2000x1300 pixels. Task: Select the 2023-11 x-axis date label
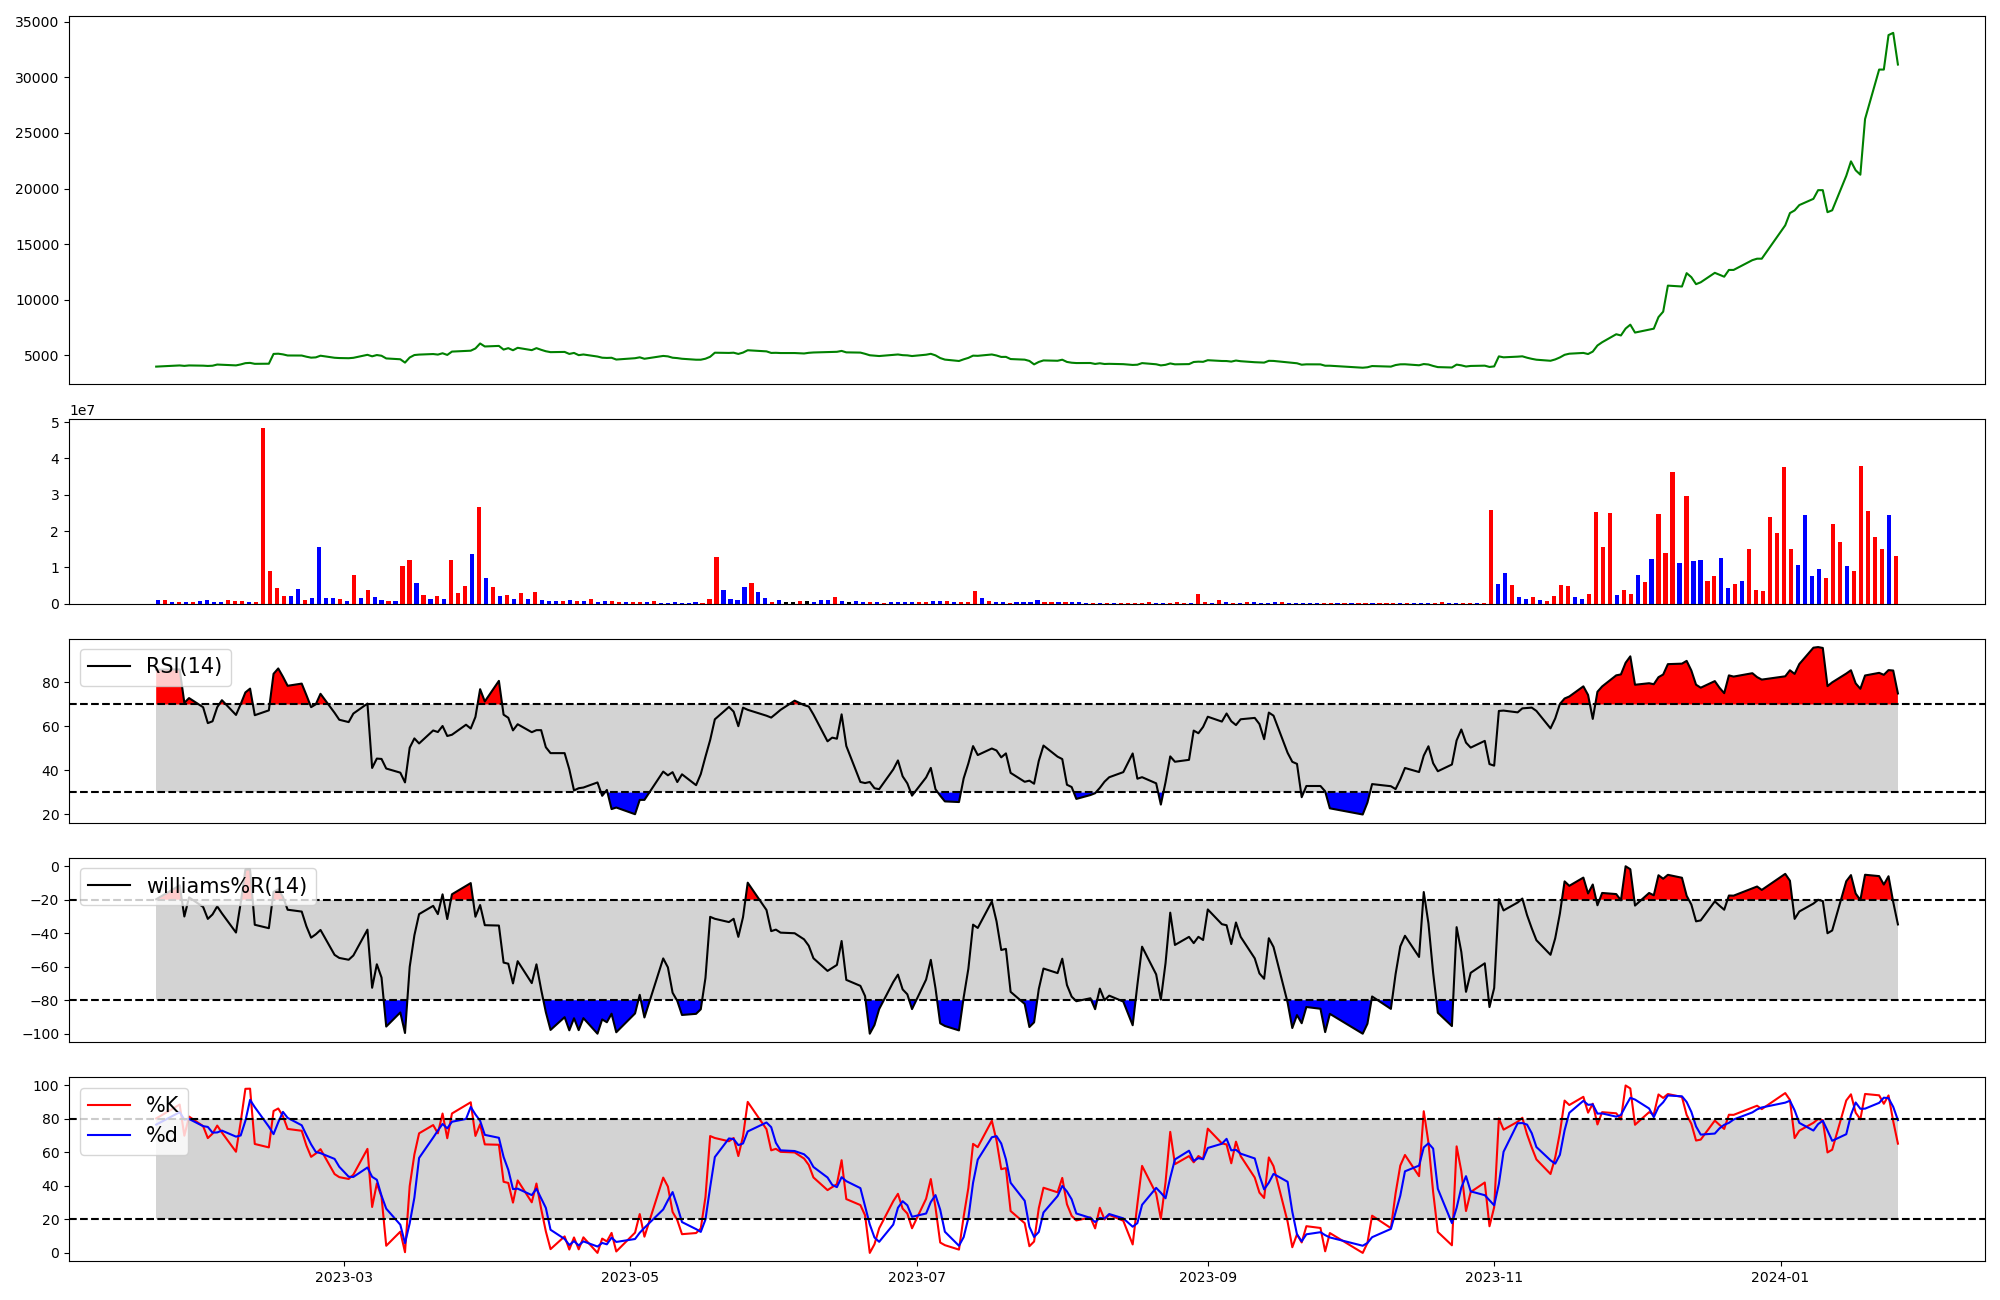pos(1494,1277)
